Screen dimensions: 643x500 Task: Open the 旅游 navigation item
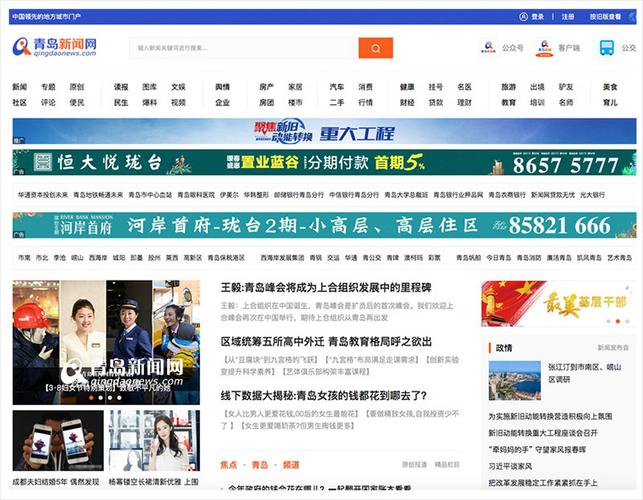pos(508,87)
